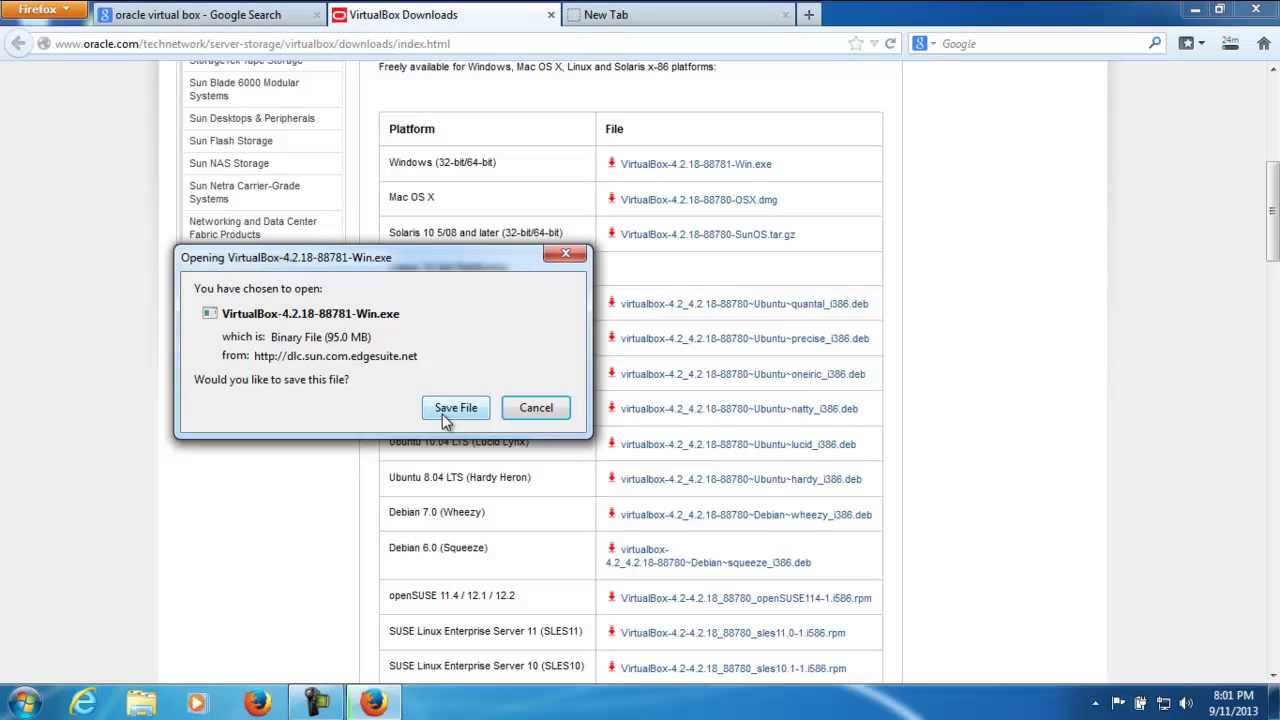The height and width of the screenshot is (720, 1280).
Task: Switch to oracle virtual box Google Search tab
Action: 198,15
